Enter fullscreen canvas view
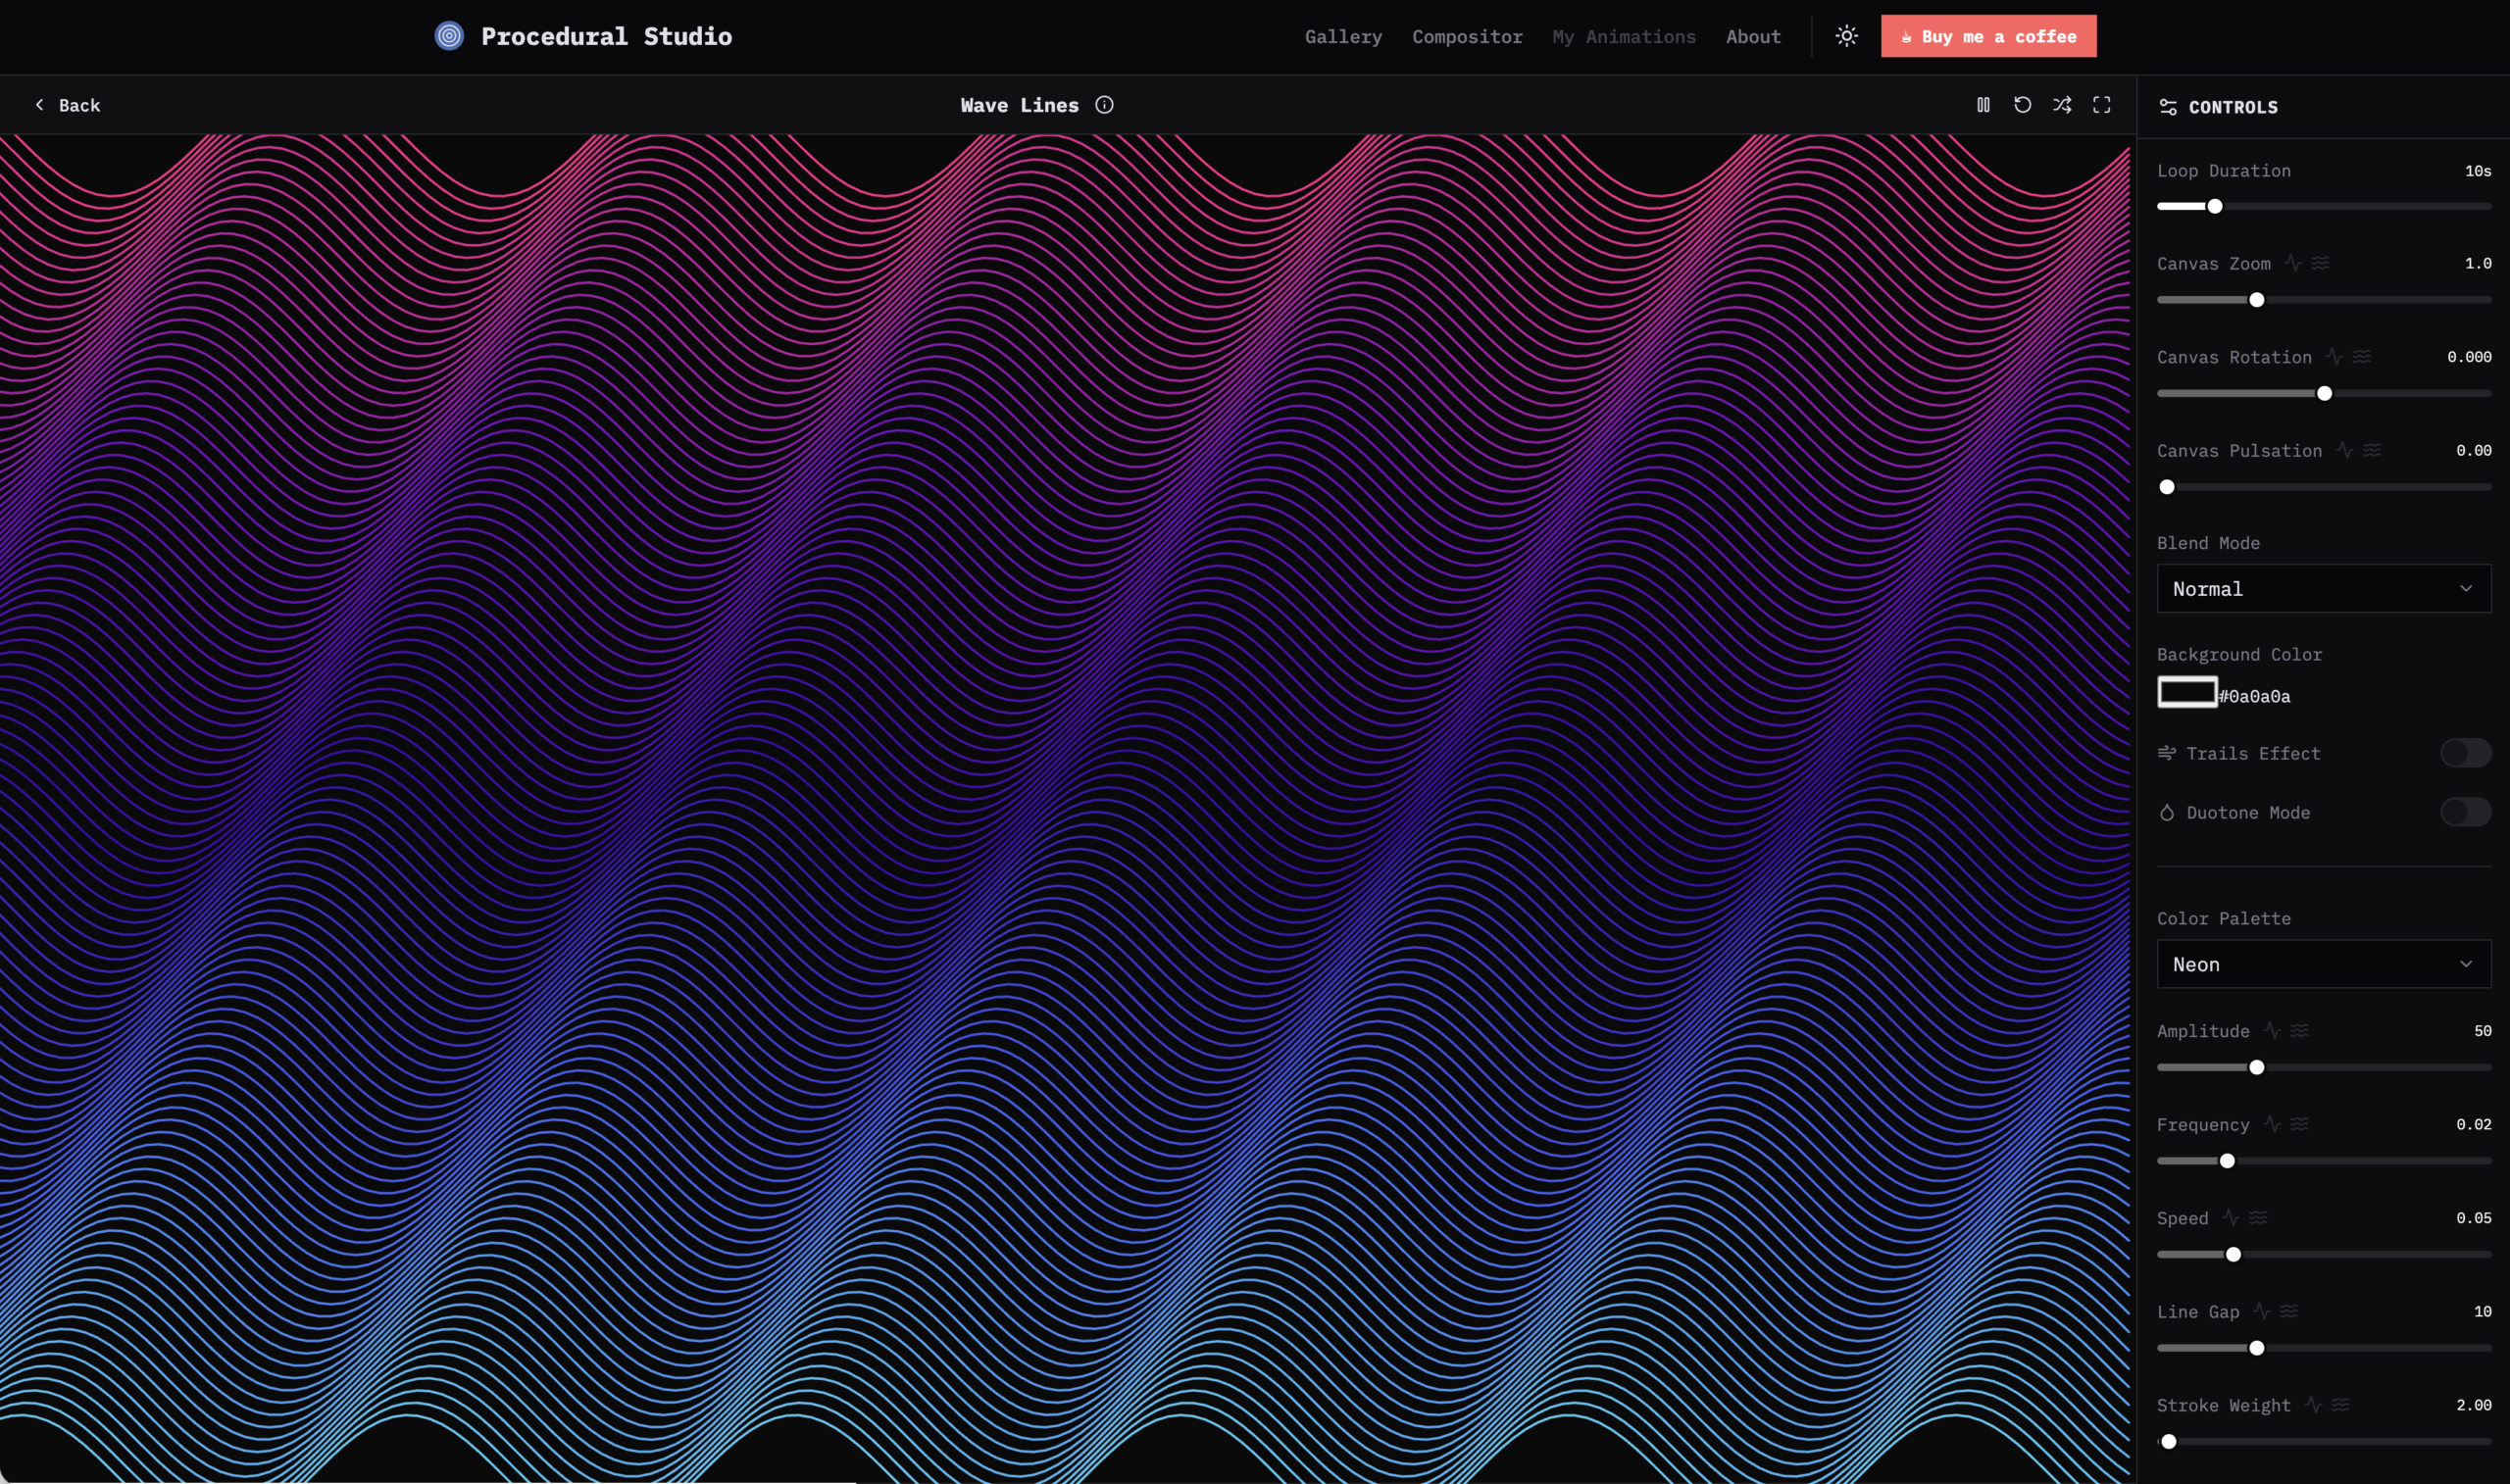Viewport: 2510px width, 1484px height. [2101, 105]
